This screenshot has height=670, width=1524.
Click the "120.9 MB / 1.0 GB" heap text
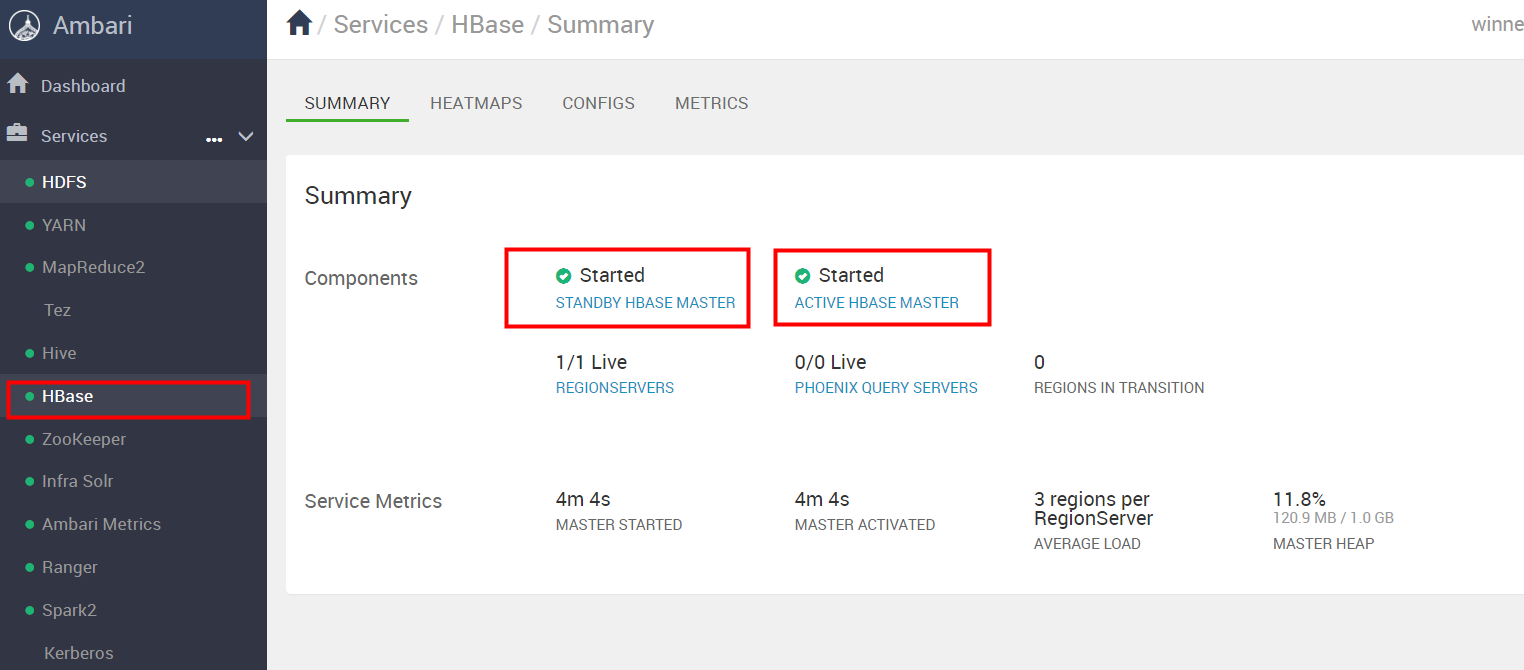(x=1333, y=518)
